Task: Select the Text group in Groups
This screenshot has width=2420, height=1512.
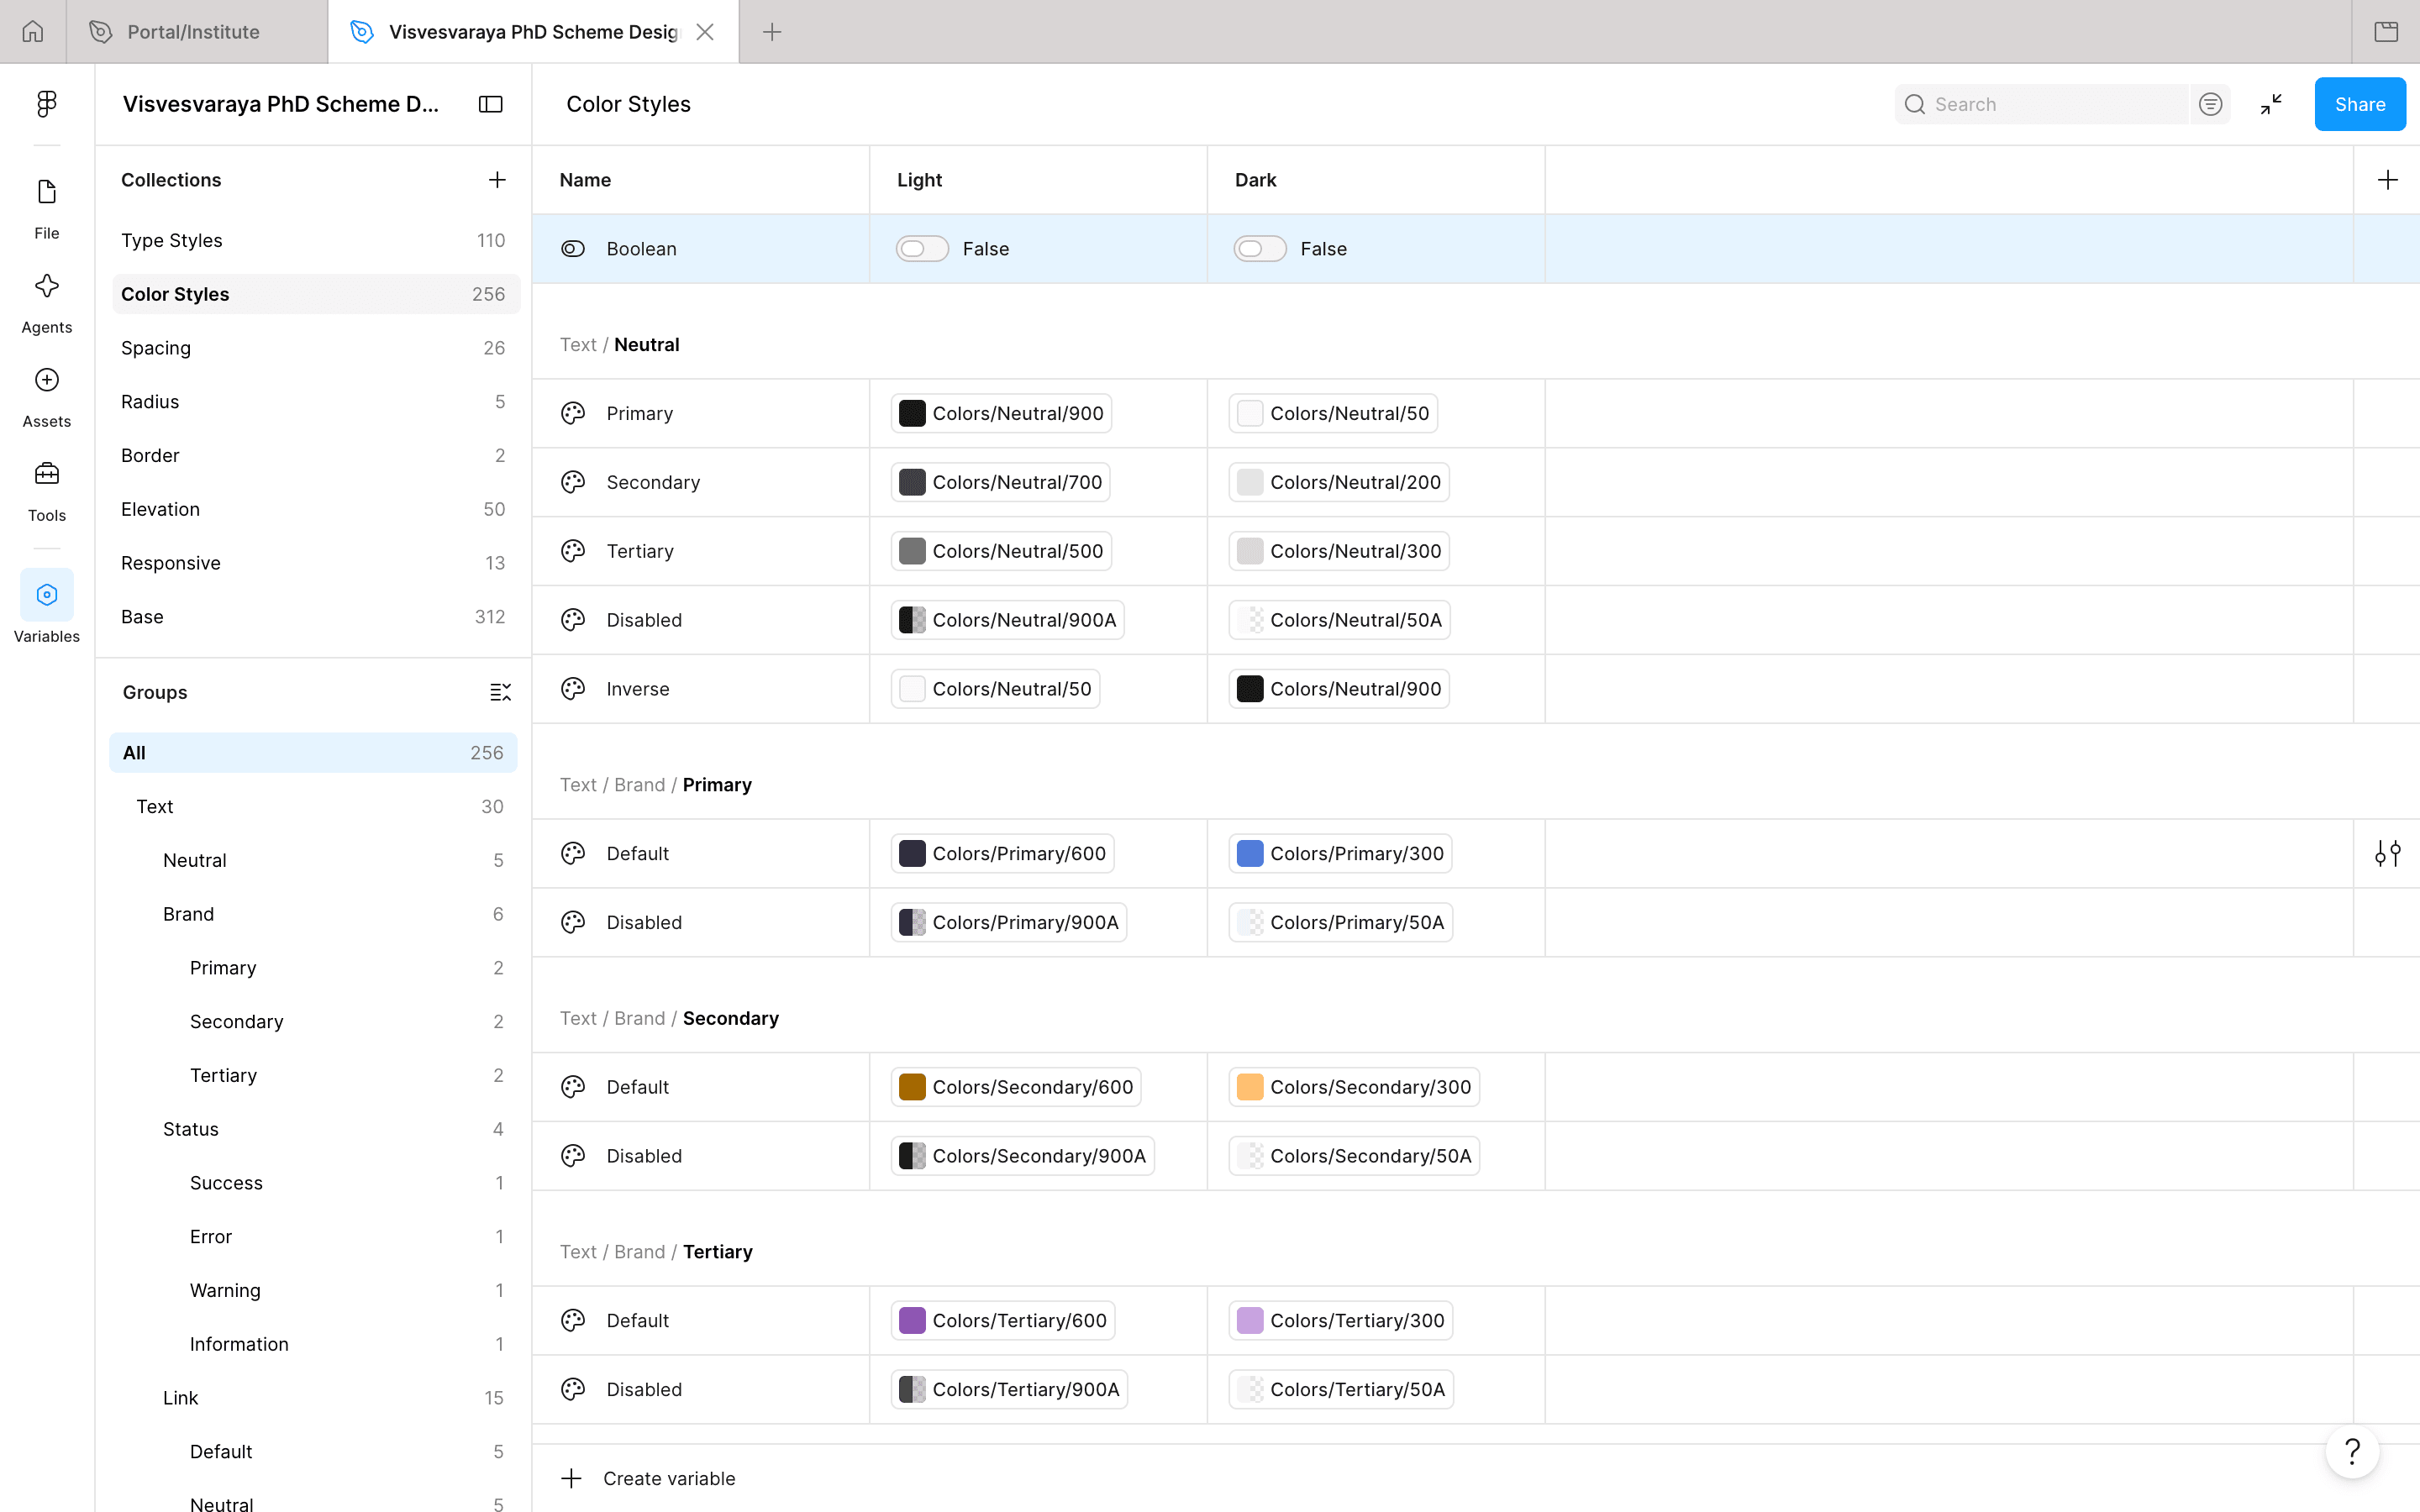Action: tap(313, 807)
